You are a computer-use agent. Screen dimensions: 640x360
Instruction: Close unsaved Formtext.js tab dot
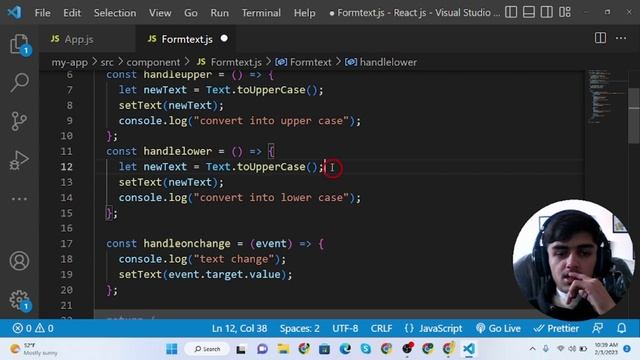224,38
